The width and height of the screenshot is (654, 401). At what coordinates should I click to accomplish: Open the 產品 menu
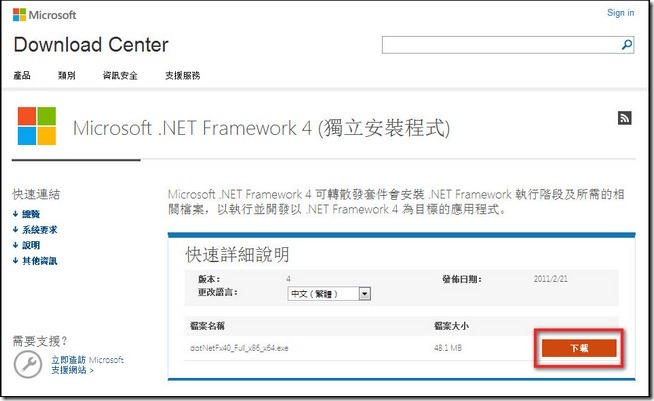(x=22, y=76)
